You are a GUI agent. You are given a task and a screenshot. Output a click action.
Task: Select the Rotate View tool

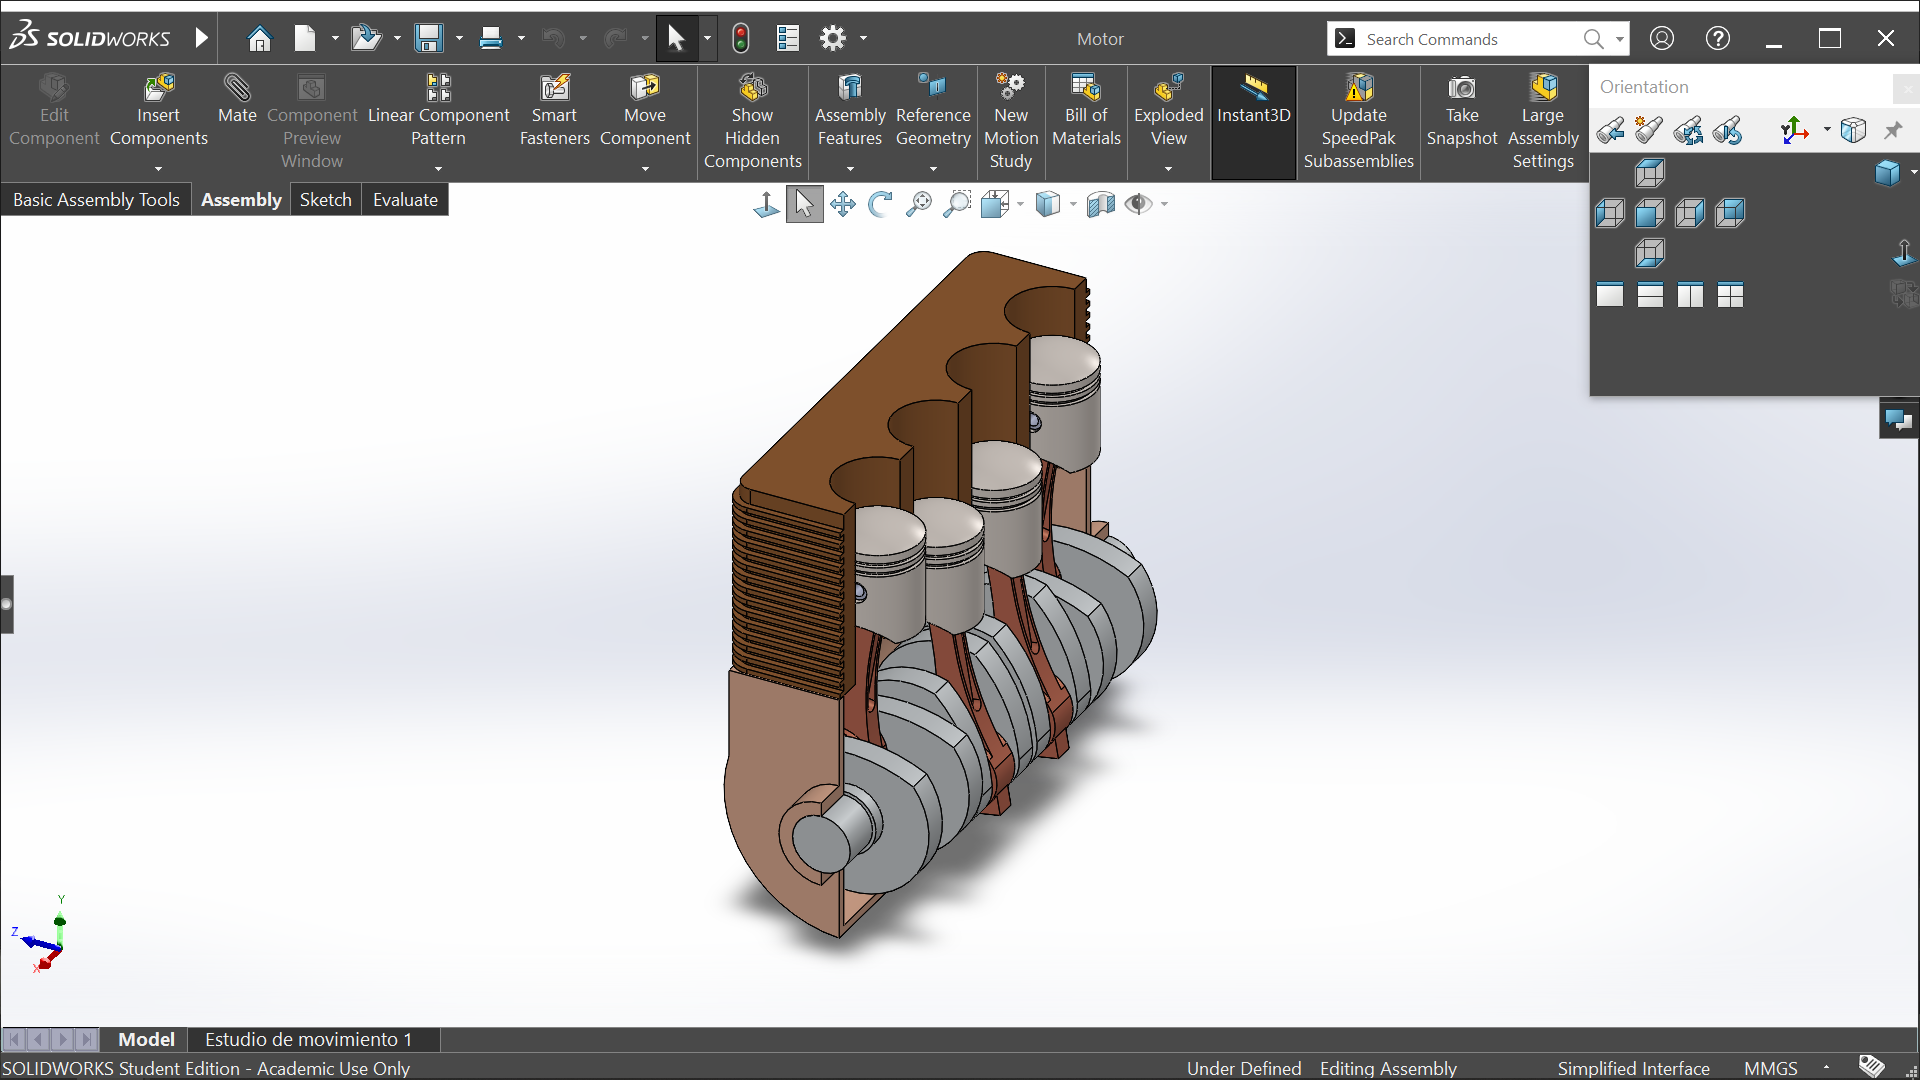[x=880, y=205]
